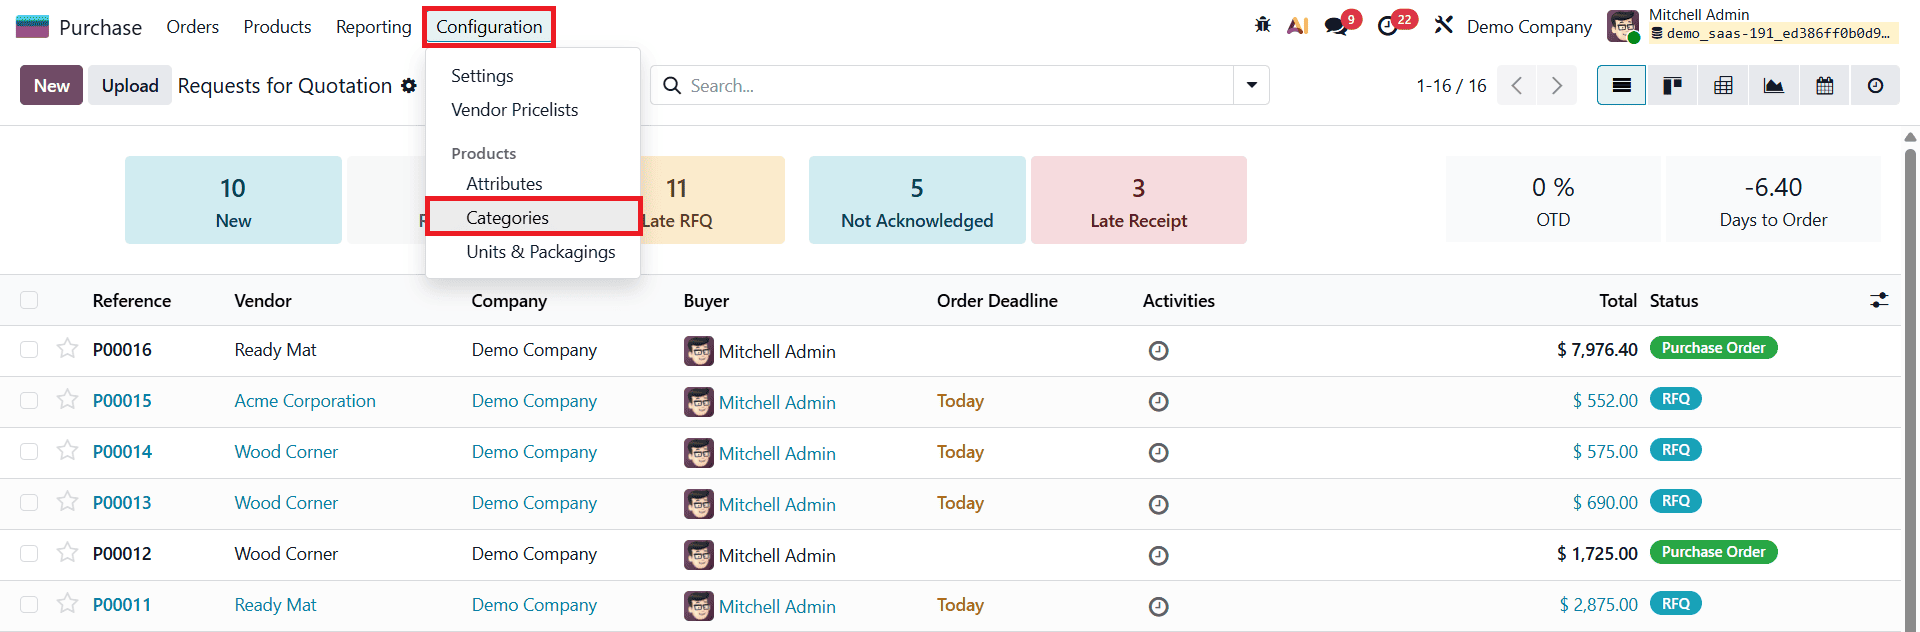Check the select-all header checkbox
Screen dimensions: 1920x632
pyautogui.click(x=29, y=300)
